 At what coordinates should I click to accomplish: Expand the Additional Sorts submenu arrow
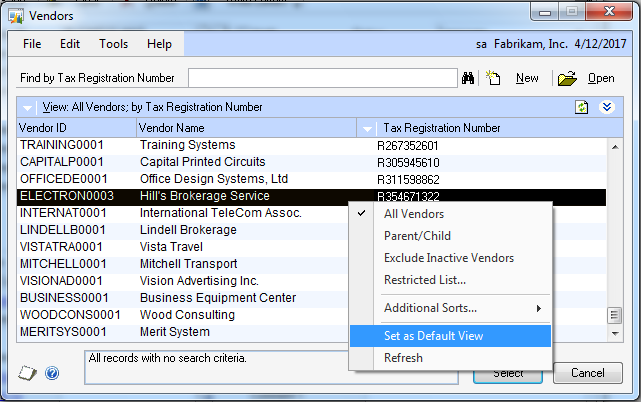click(x=539, y=308)
